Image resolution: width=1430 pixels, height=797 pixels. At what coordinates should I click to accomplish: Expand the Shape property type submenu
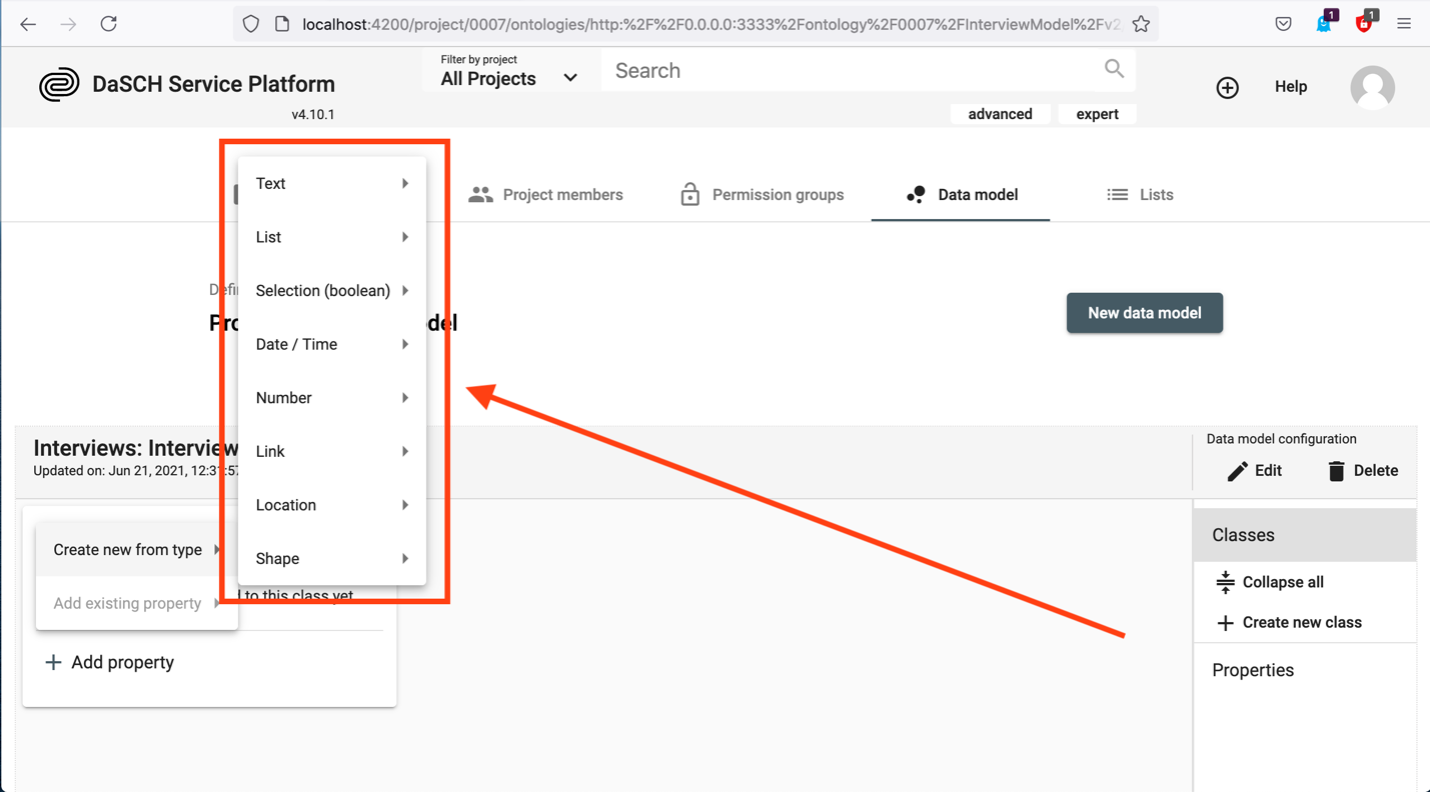pos(331,559)
